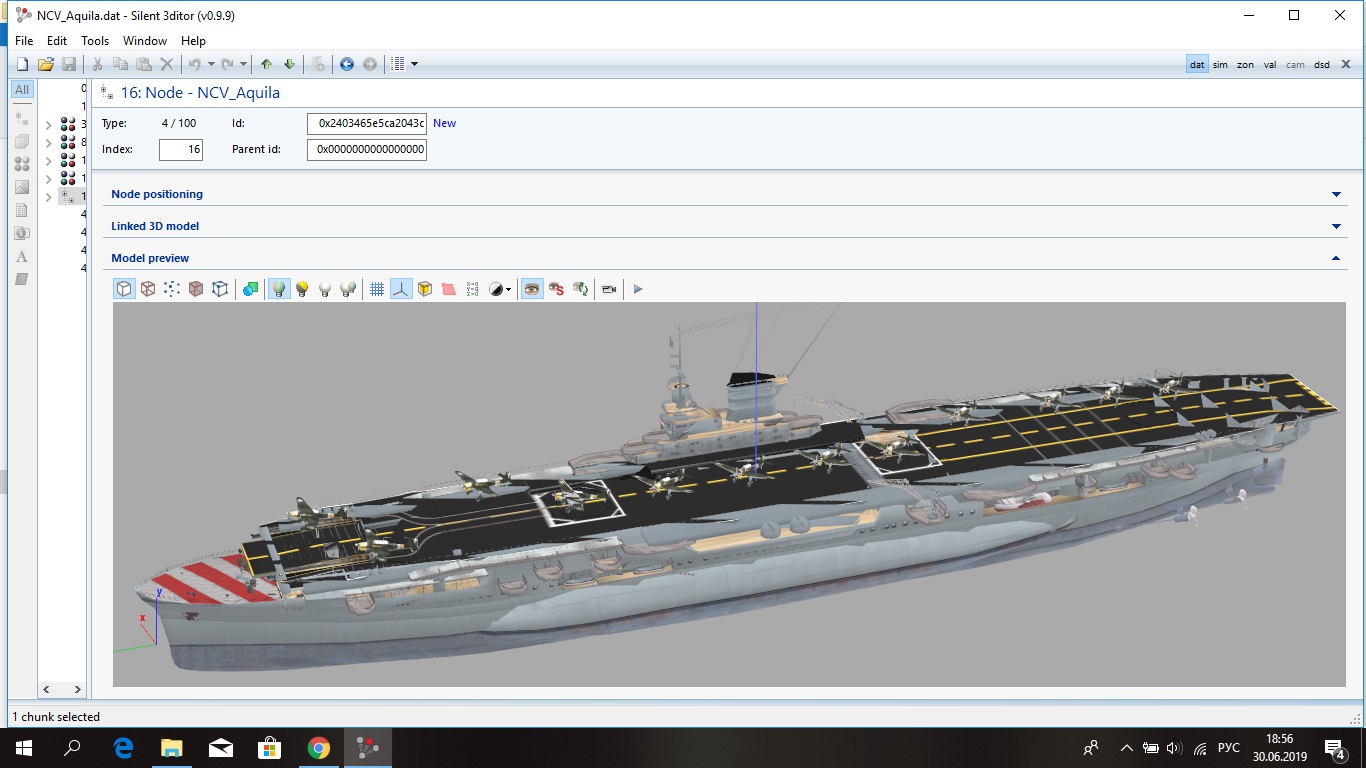Click the Index input field
Image resolution: width=1366 pixels, height=768 pixels.
(181, 150)
